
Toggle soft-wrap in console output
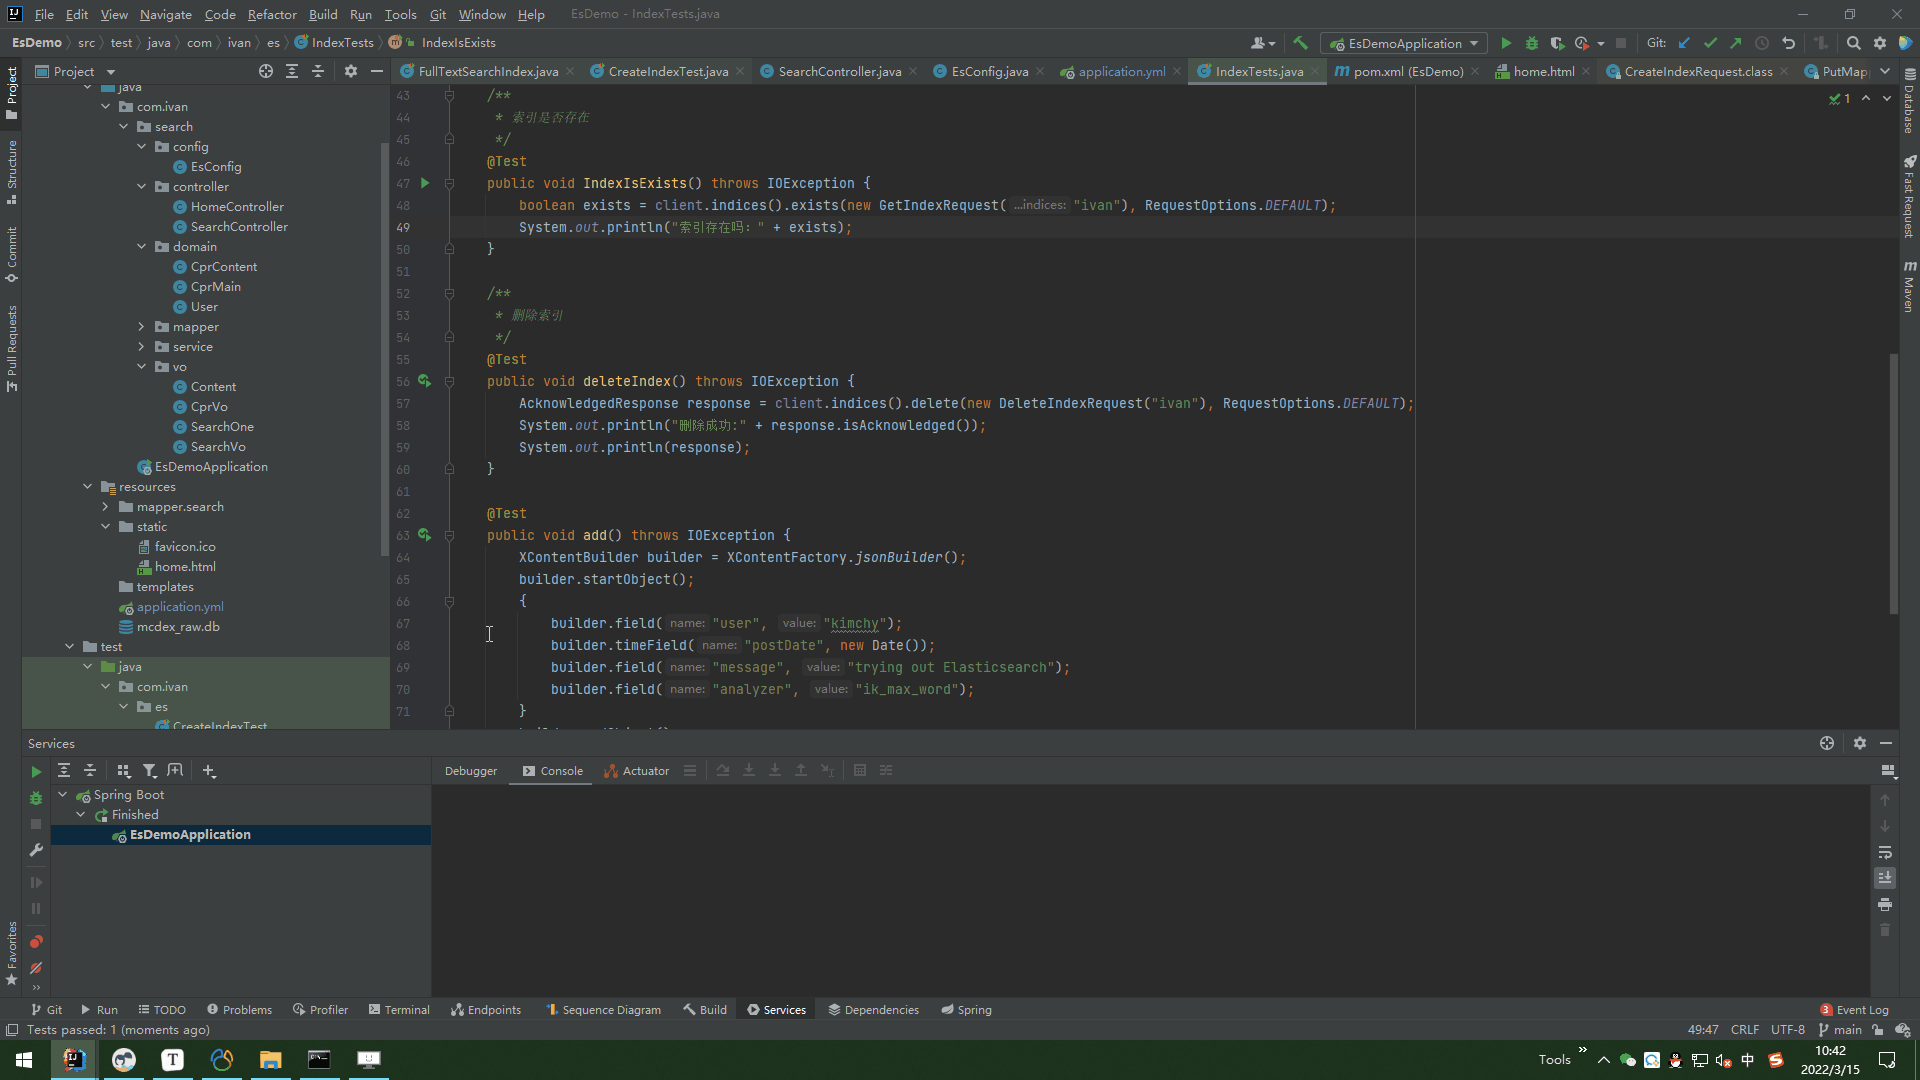tap(1884, 852)
